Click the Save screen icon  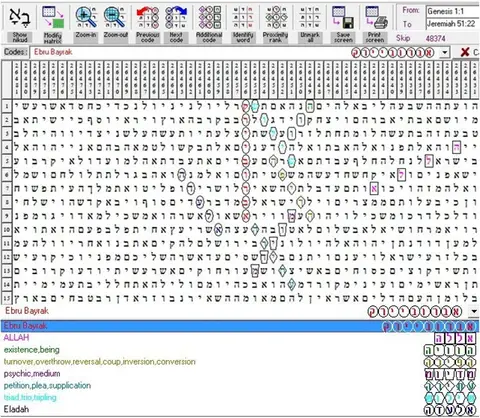(343, 18)
